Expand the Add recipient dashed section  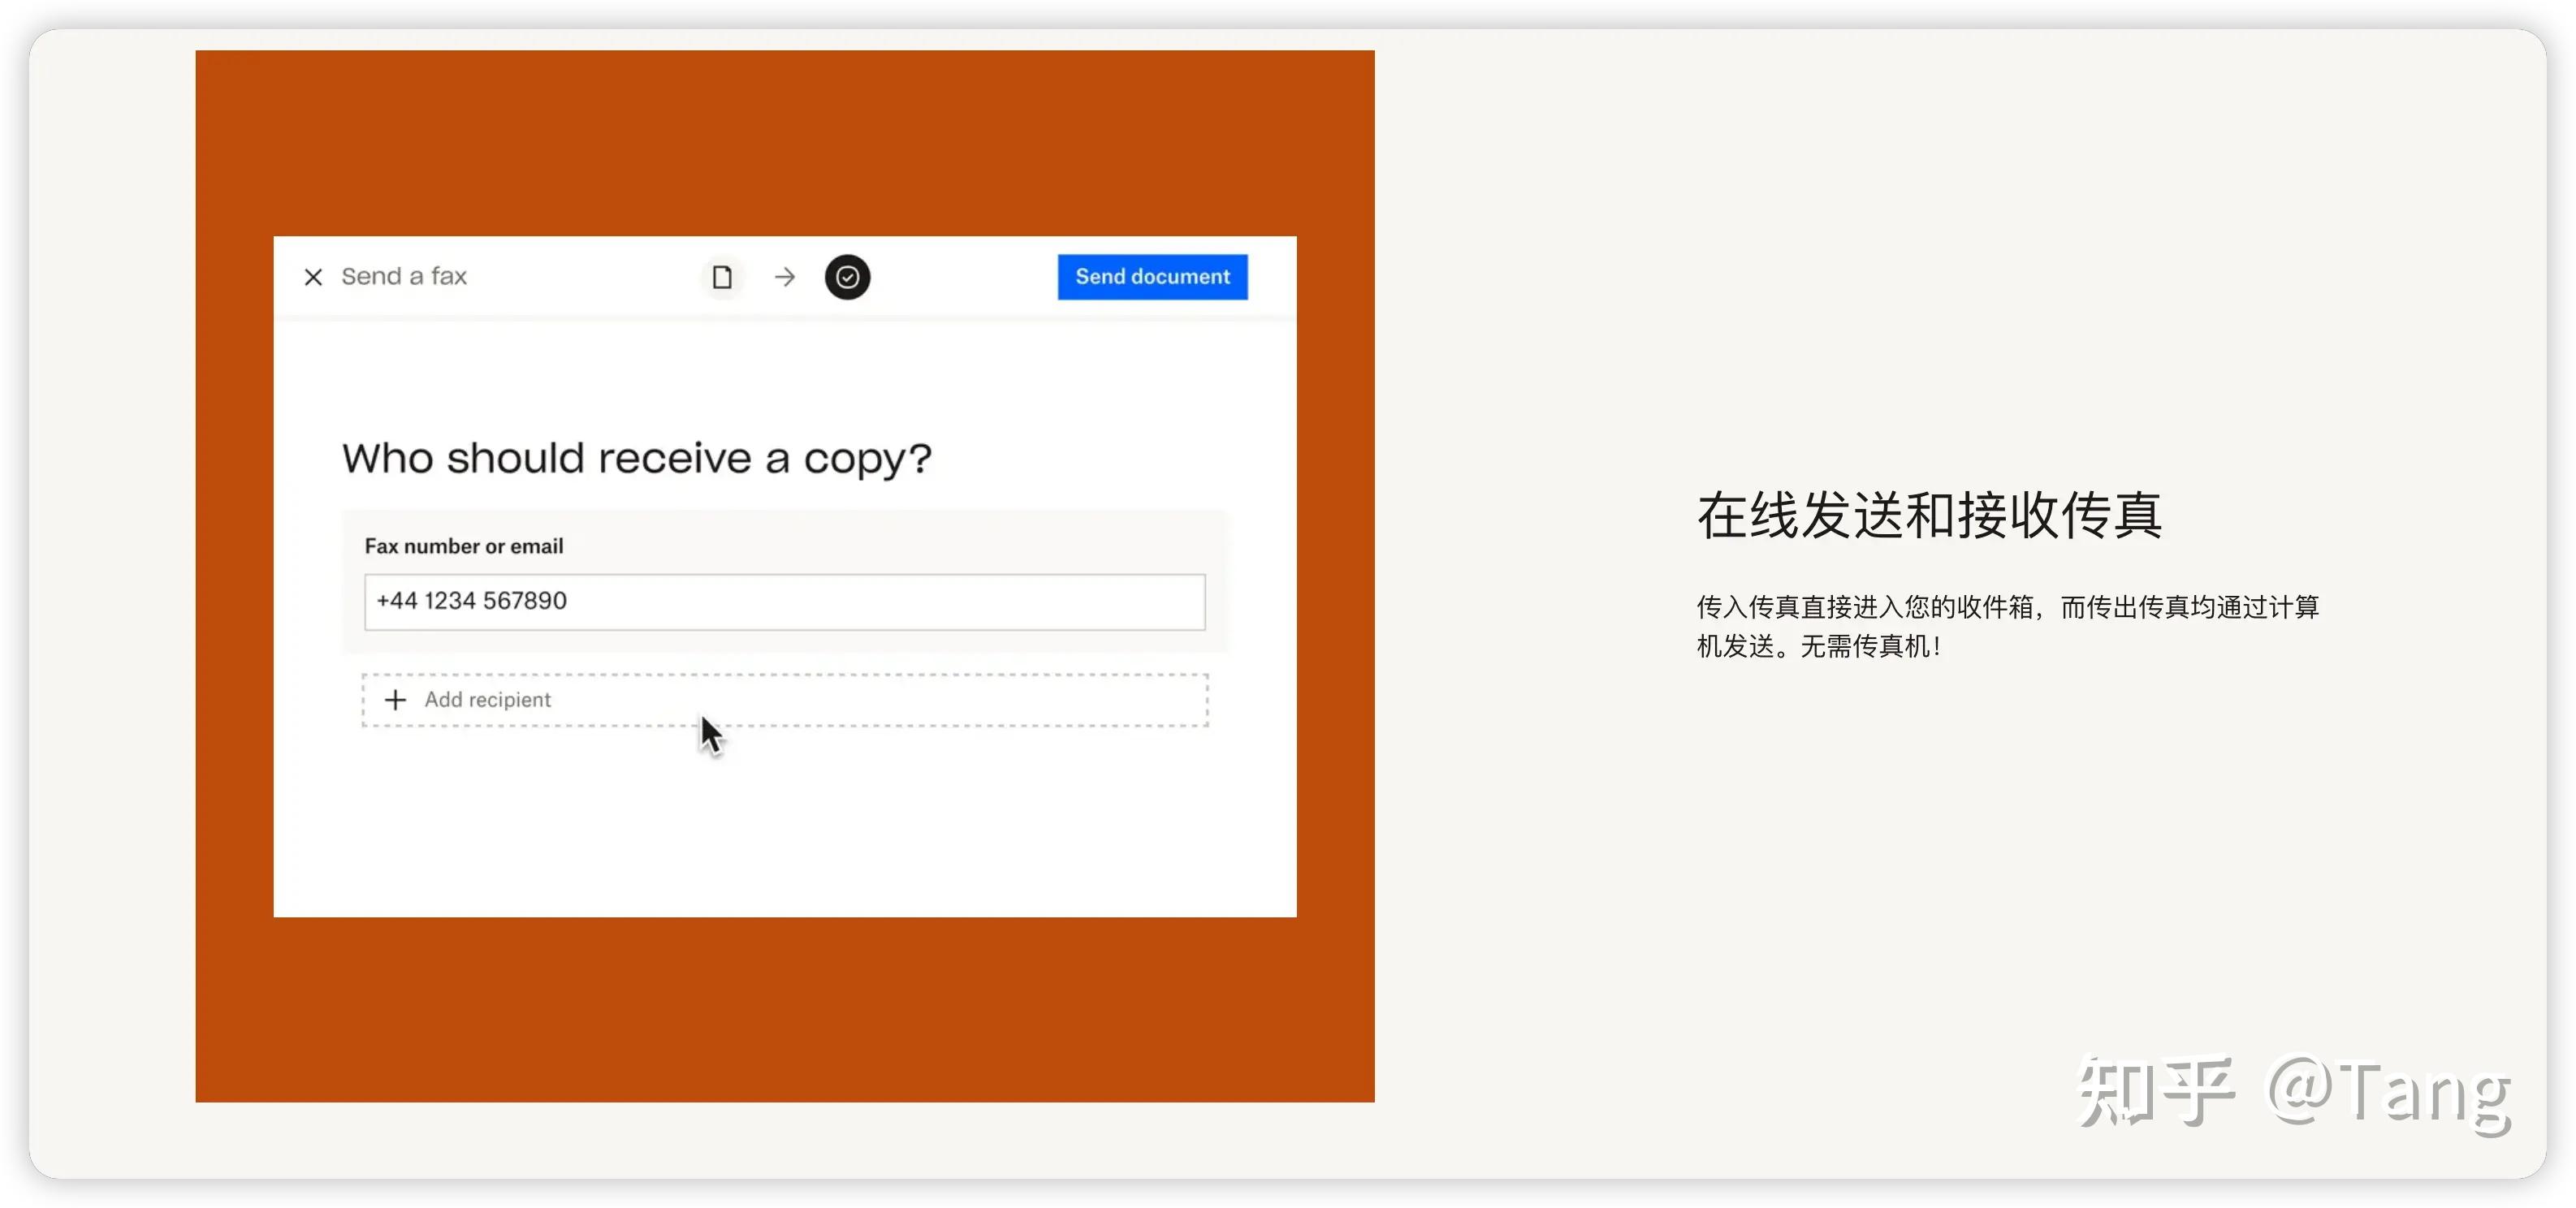(x=785, y=700)
